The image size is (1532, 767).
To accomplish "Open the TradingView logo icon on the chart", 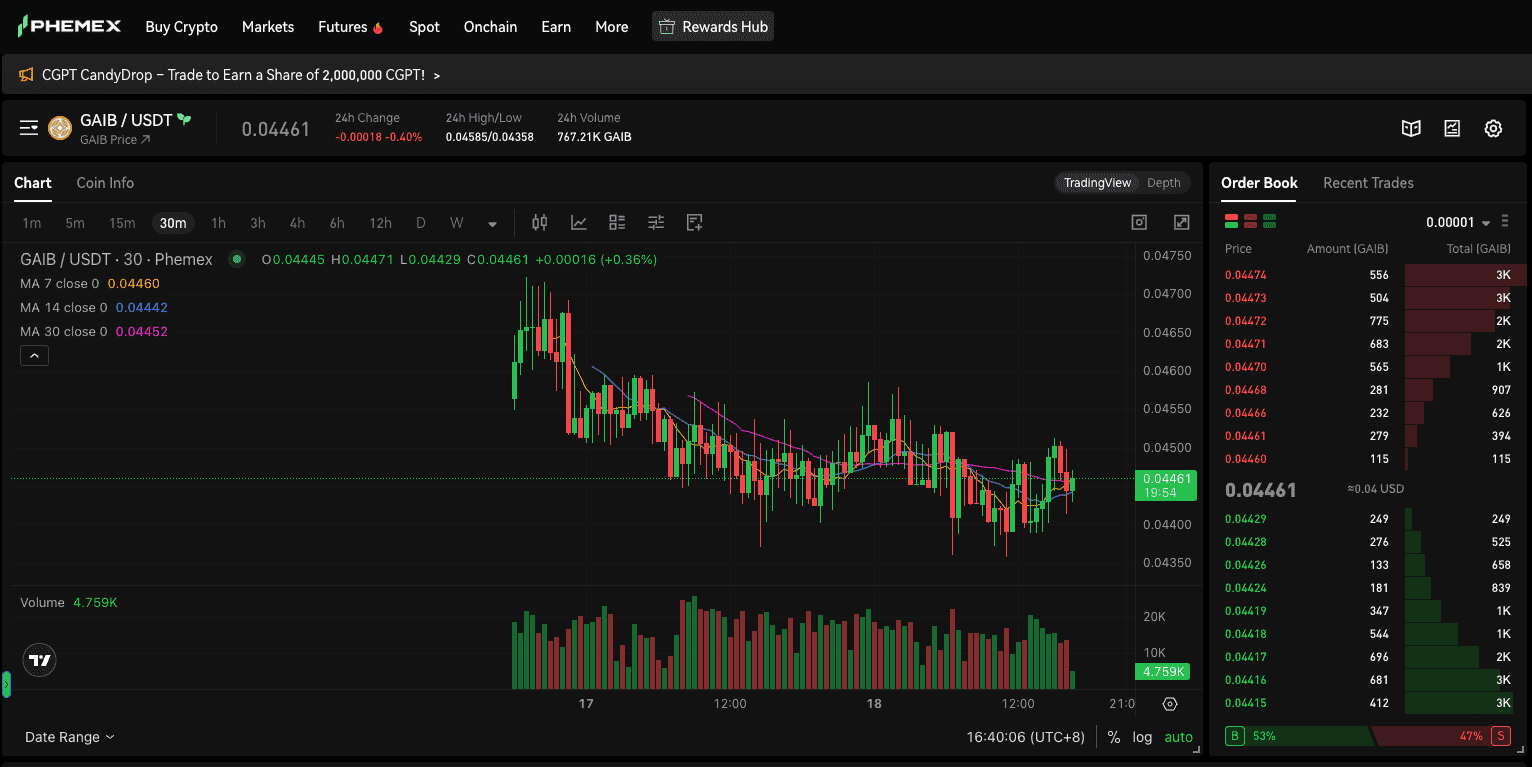I will click(38, 660).
